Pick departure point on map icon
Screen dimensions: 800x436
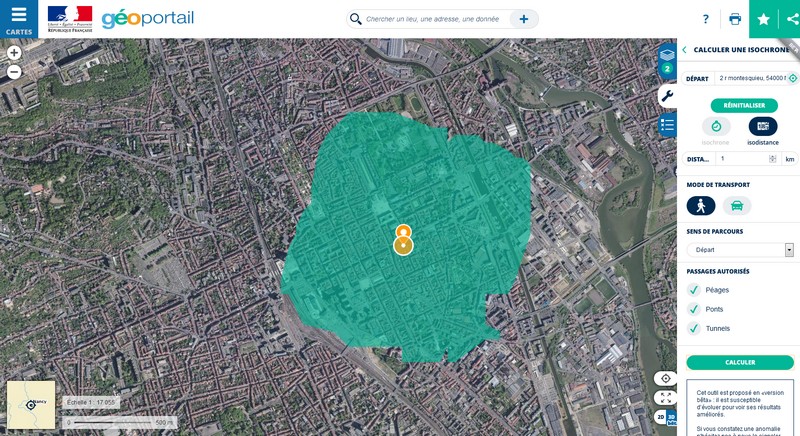click(x=793, y=79)
